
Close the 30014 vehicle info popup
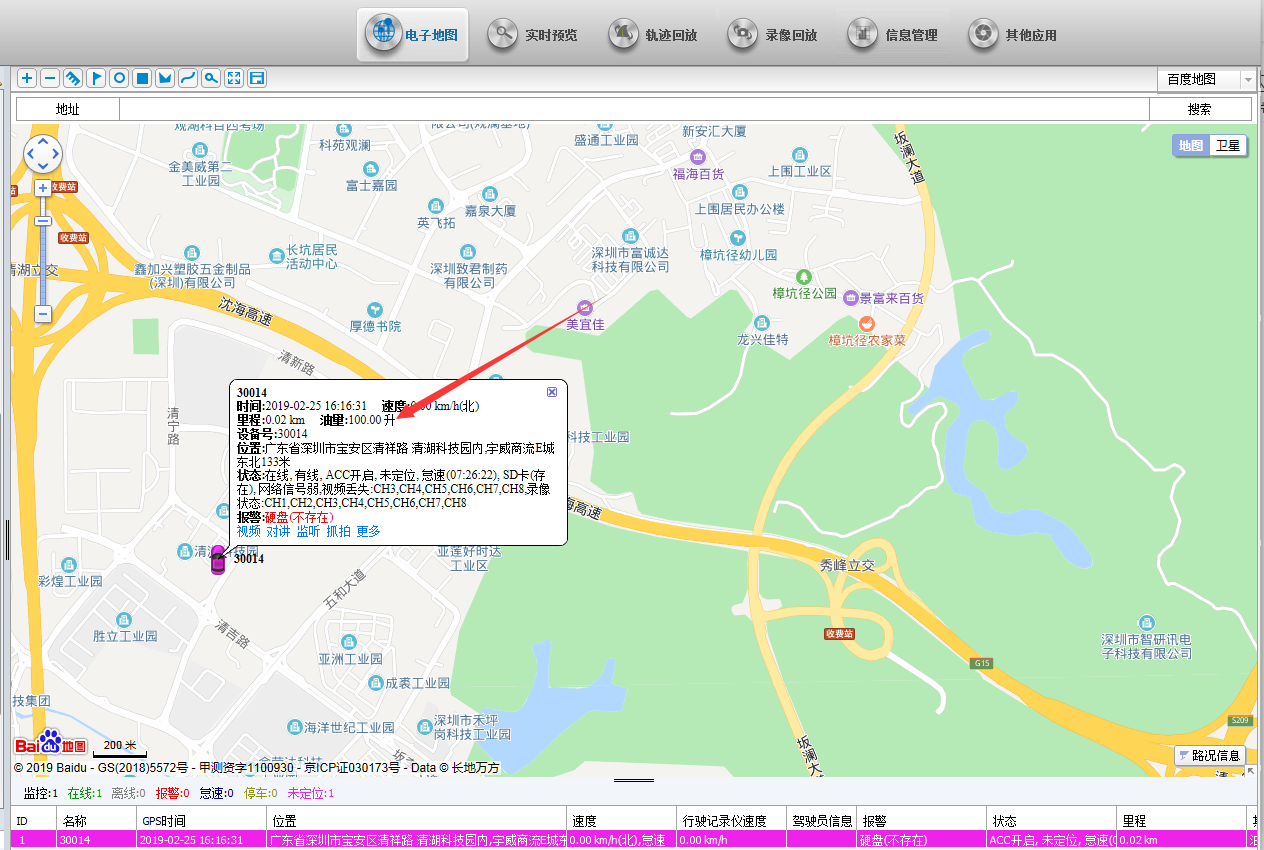click(x=552, y=392)
